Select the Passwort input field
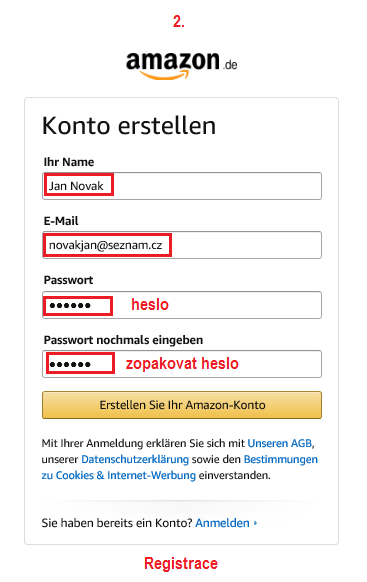The width and height of the screenshot is (367, 582). (182, 305)
